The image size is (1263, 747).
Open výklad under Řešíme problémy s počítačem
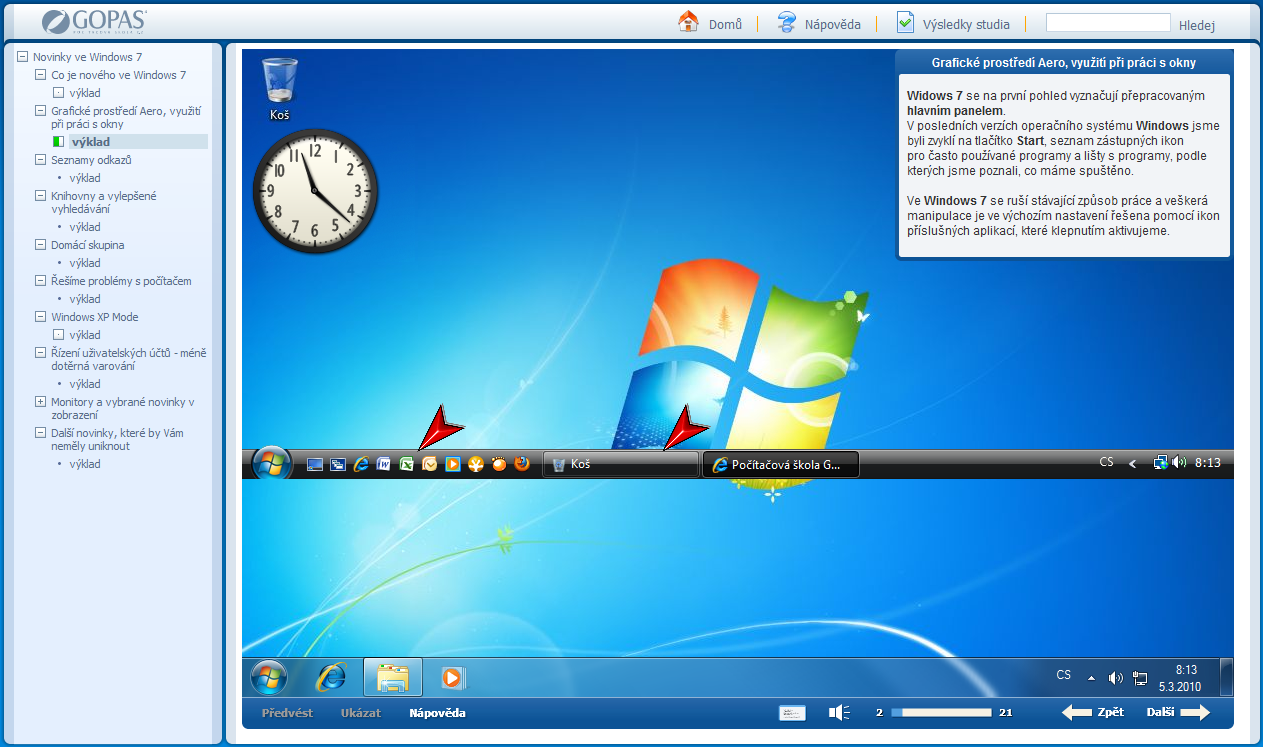tap(85, 299)
